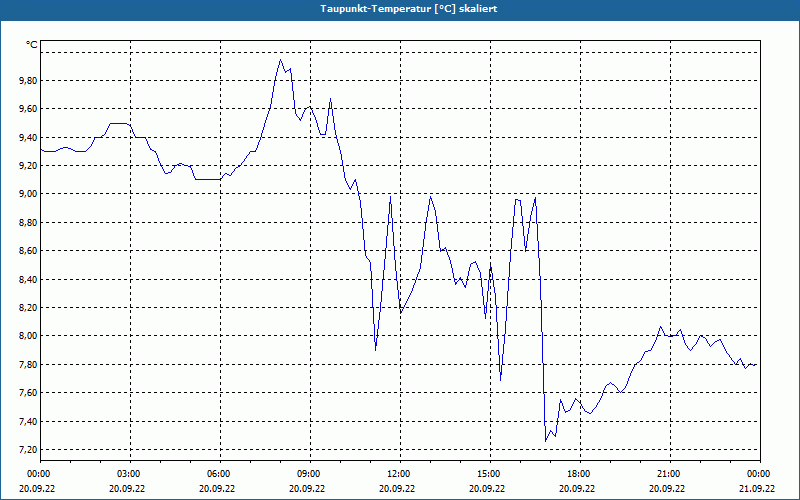Click the y-axis value '8,20'
800x500 pixels.
[x=28, y=307]
